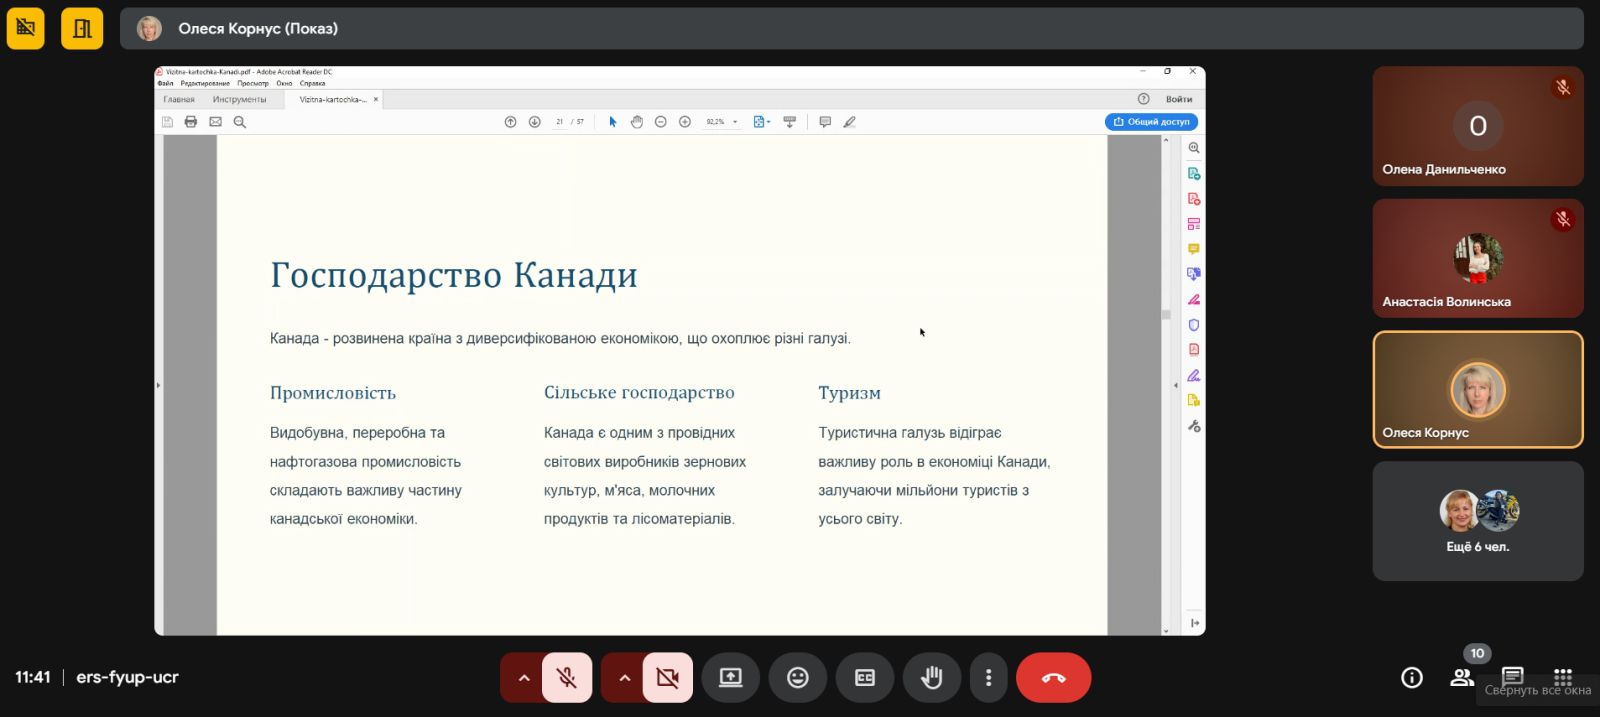Start presenting your screen

point(731,678)
